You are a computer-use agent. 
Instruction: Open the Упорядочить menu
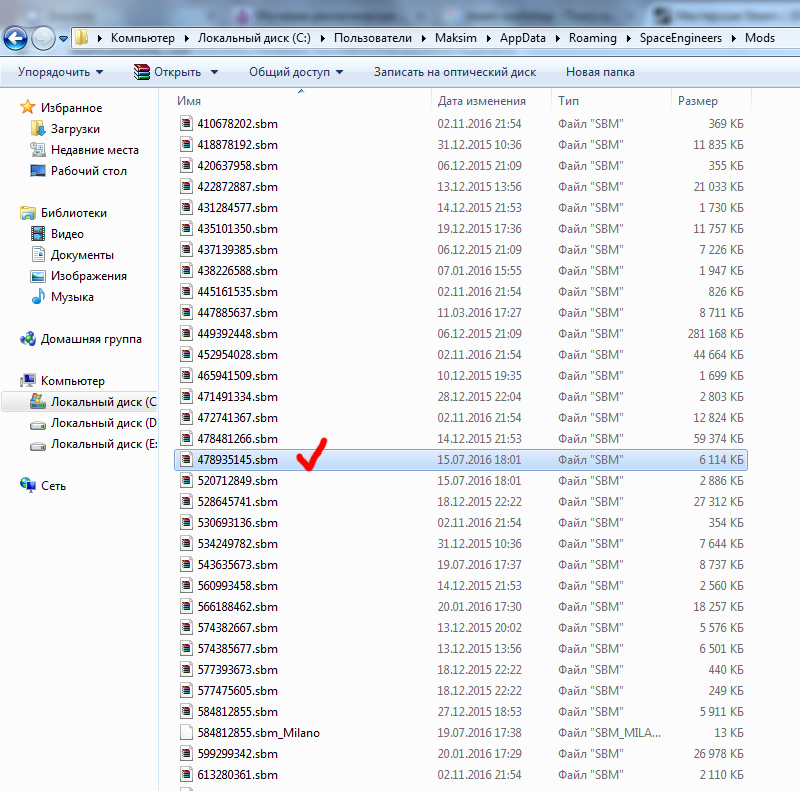coord(60,72)
